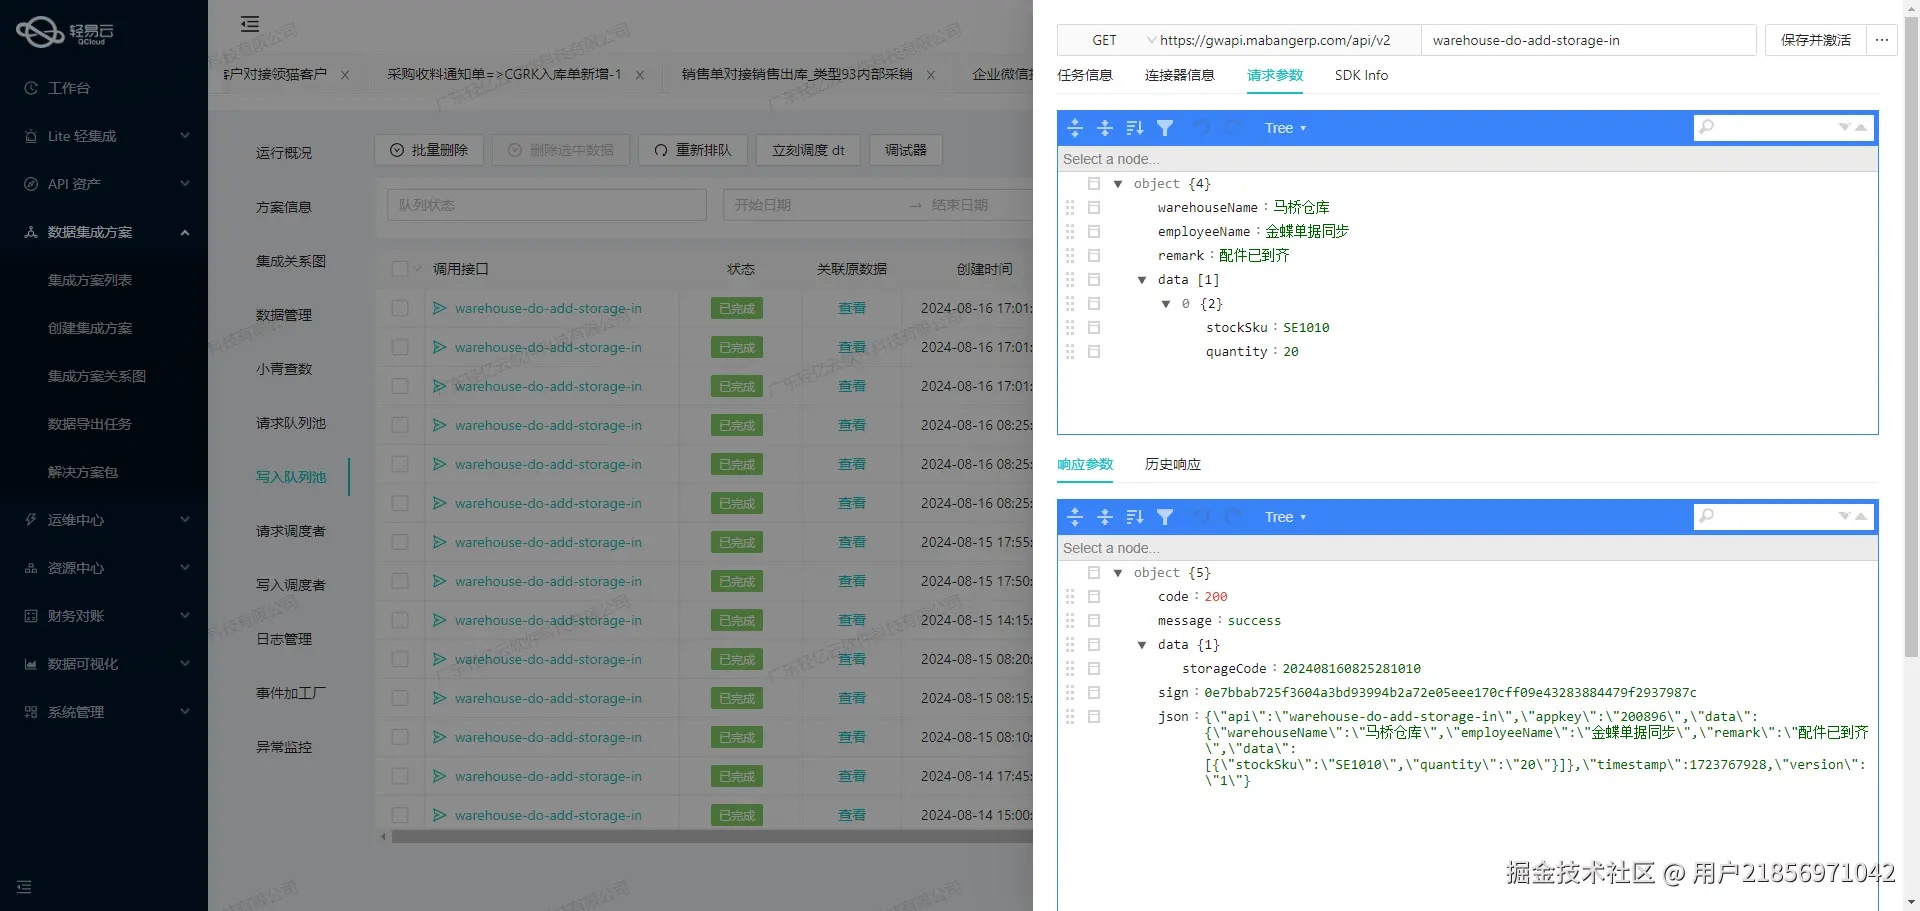Image resolution: width=1920 pixels, height=911 pixels.
Task: Click the action box of employeeName node
Action: (1094, 232)
